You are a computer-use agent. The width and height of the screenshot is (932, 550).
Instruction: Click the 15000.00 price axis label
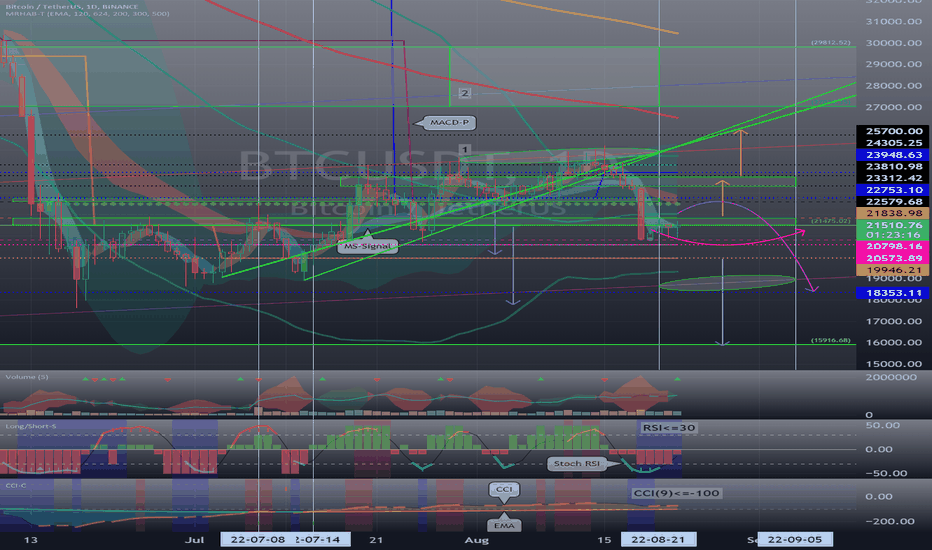(894, 364)
